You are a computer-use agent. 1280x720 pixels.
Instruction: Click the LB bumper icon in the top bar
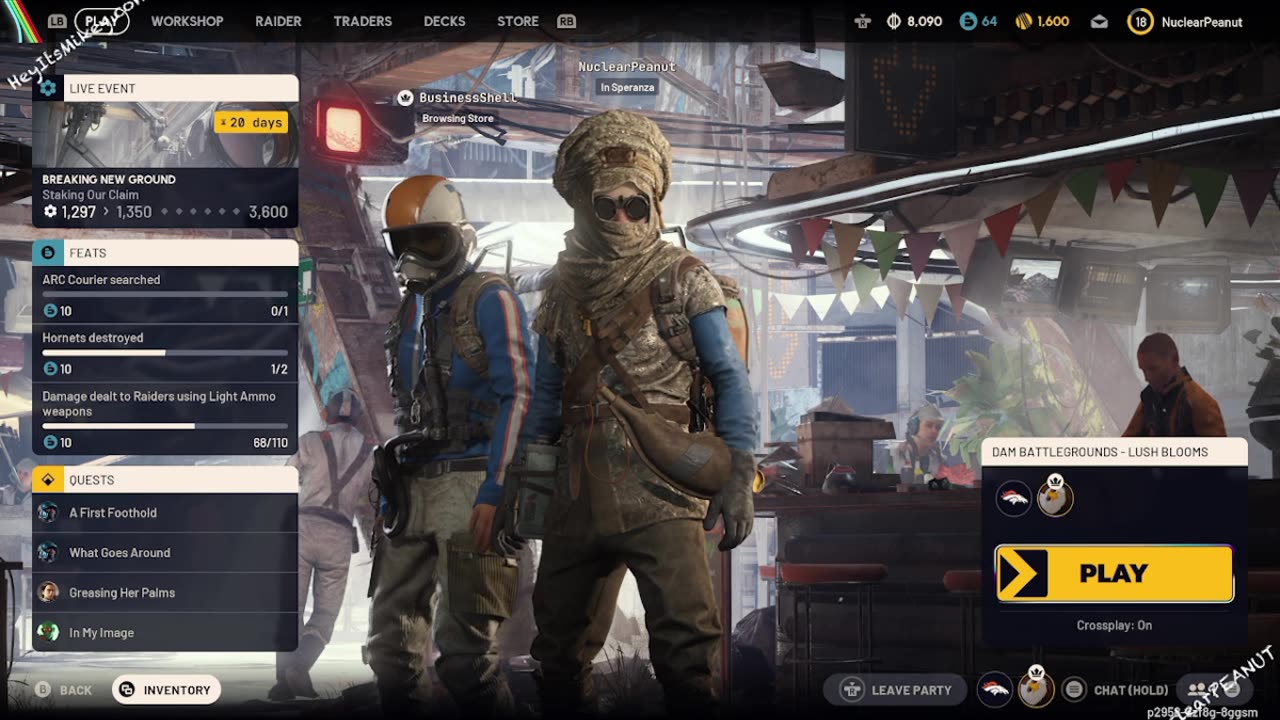[57, 21]
